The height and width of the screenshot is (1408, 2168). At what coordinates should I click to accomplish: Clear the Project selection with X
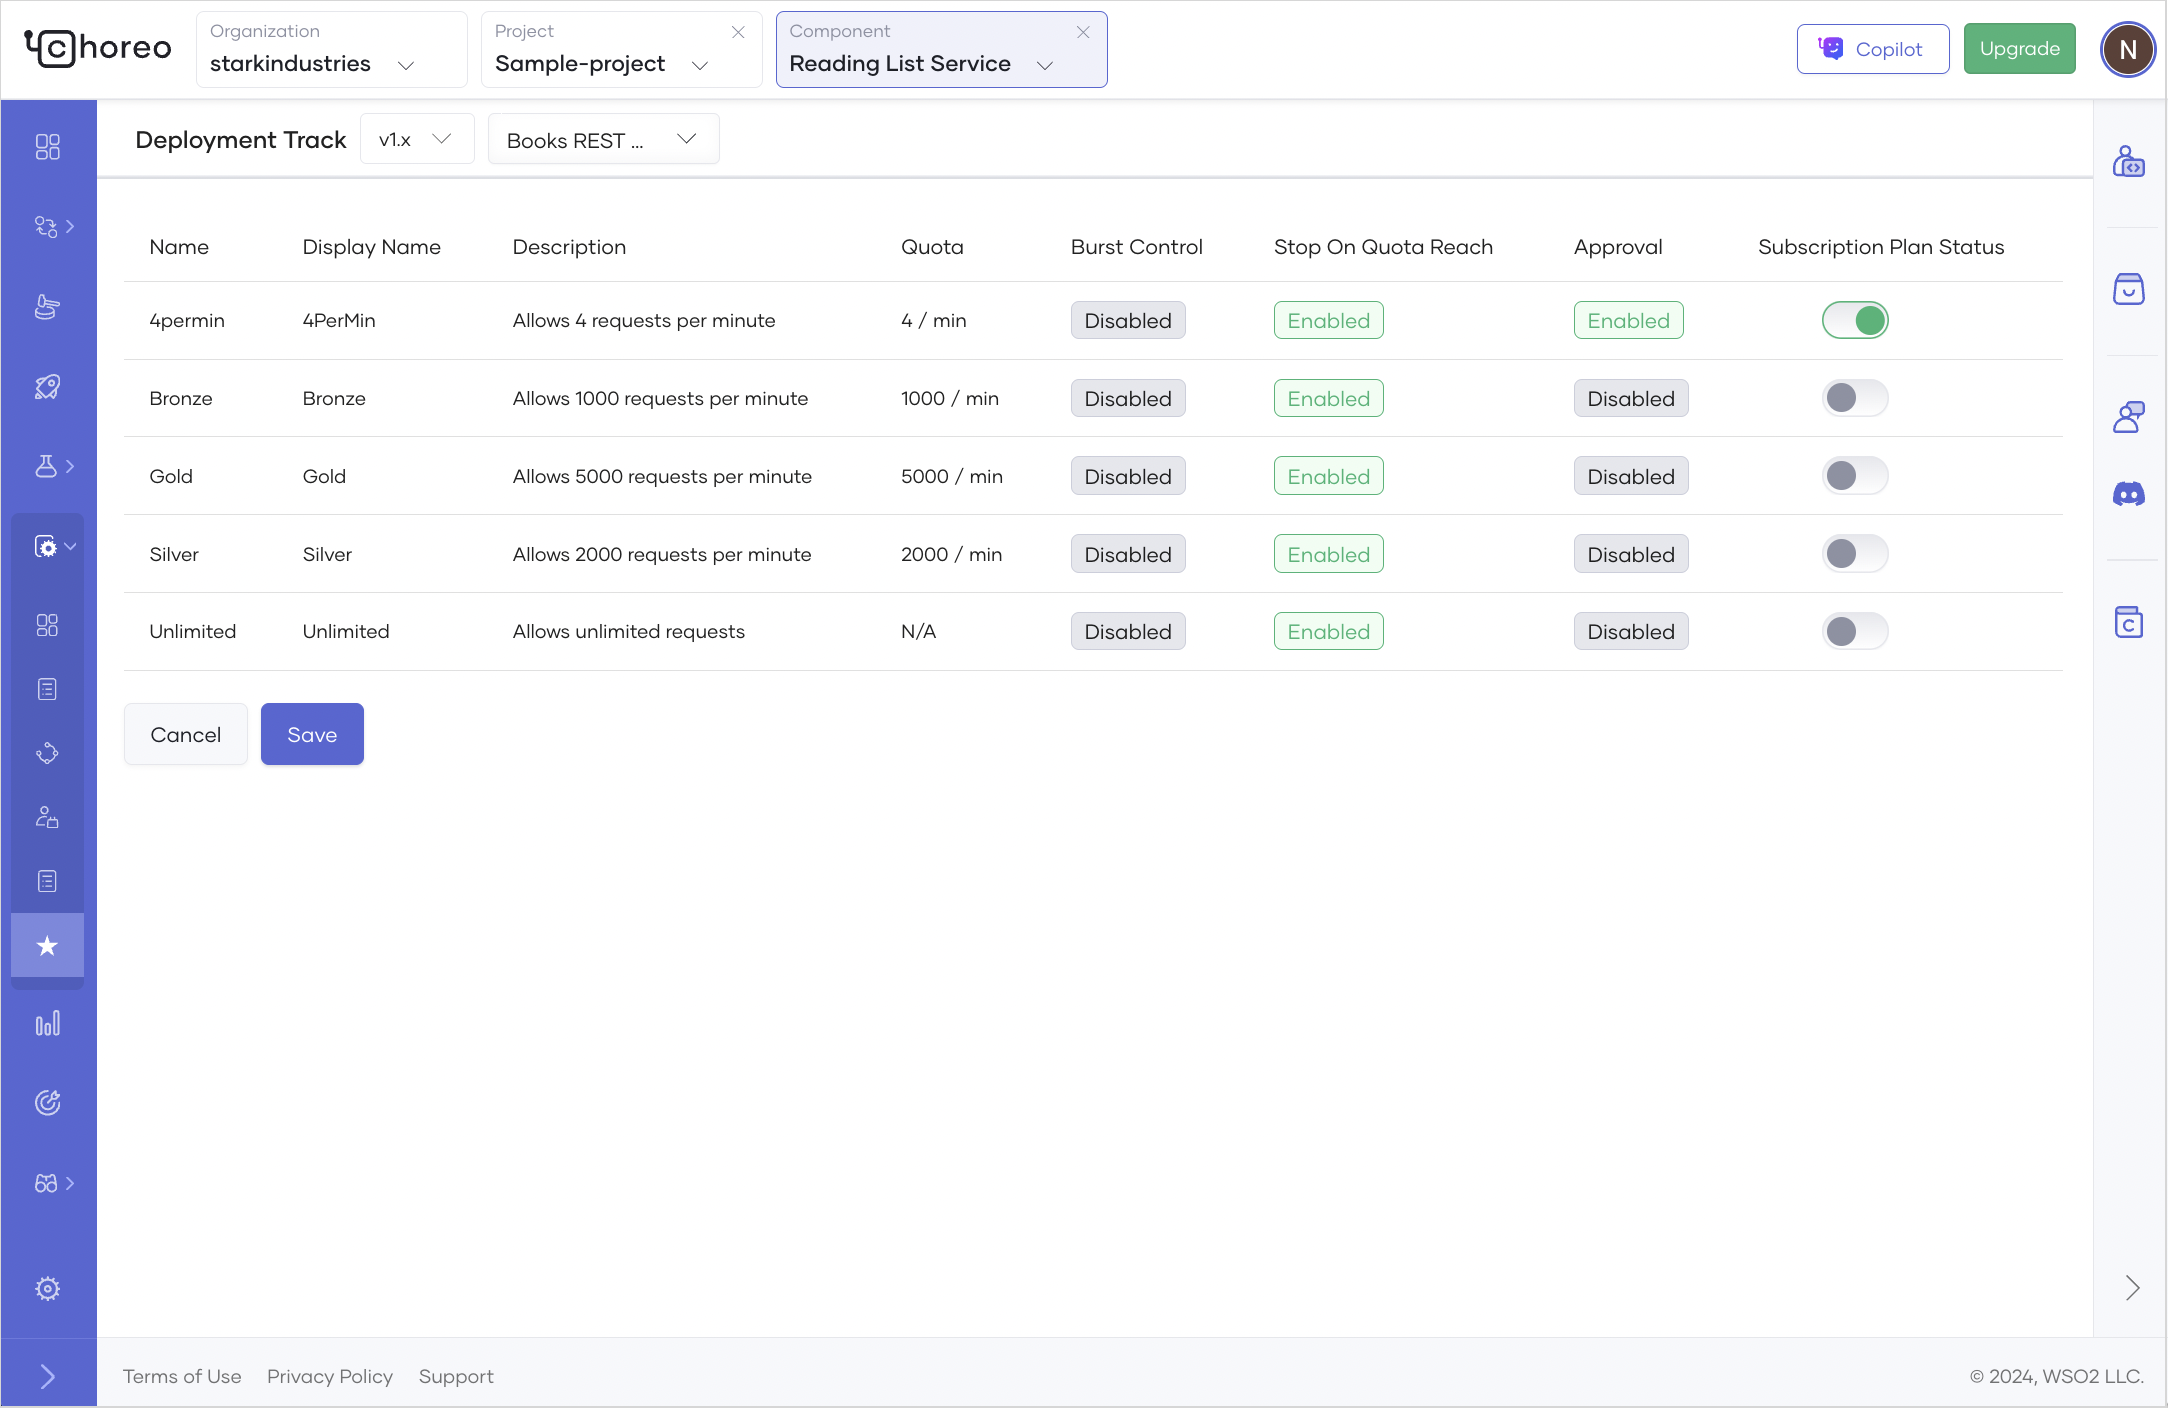coord(738,32)
